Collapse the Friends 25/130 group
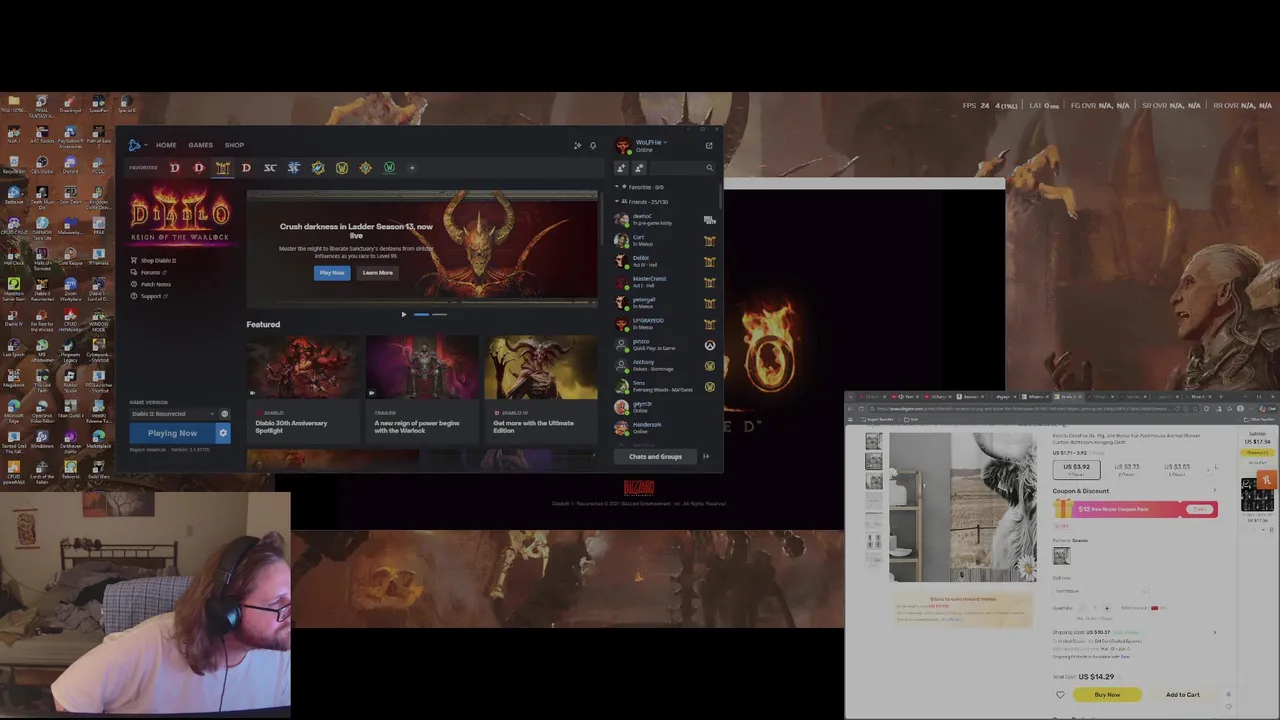This screenshot has width=1280, height=720. point(617,202)
